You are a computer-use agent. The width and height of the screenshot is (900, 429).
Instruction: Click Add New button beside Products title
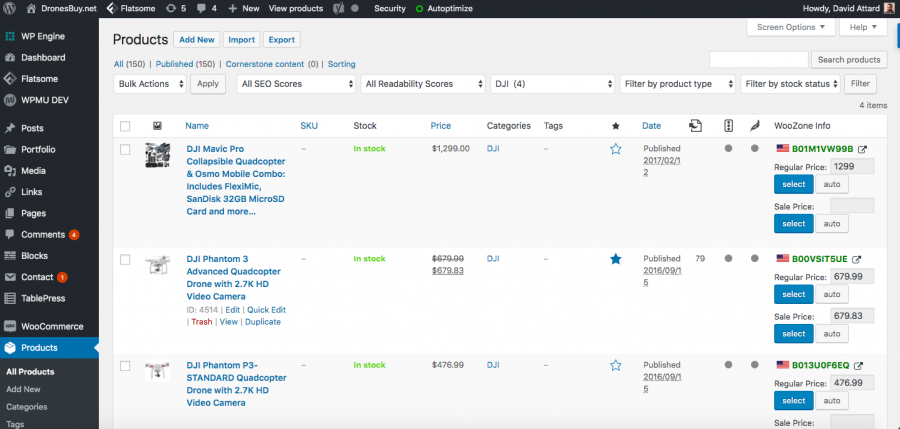196,40
